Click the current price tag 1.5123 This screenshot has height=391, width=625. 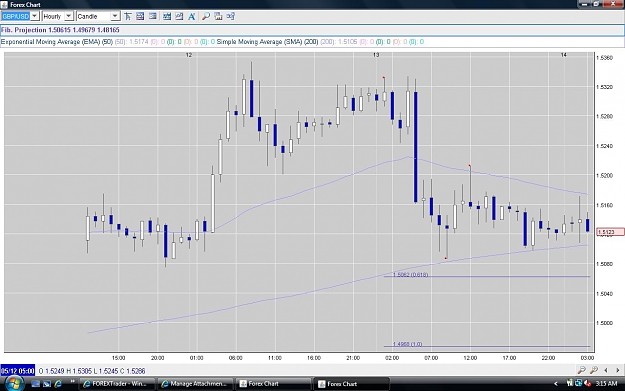coord(610,232)
